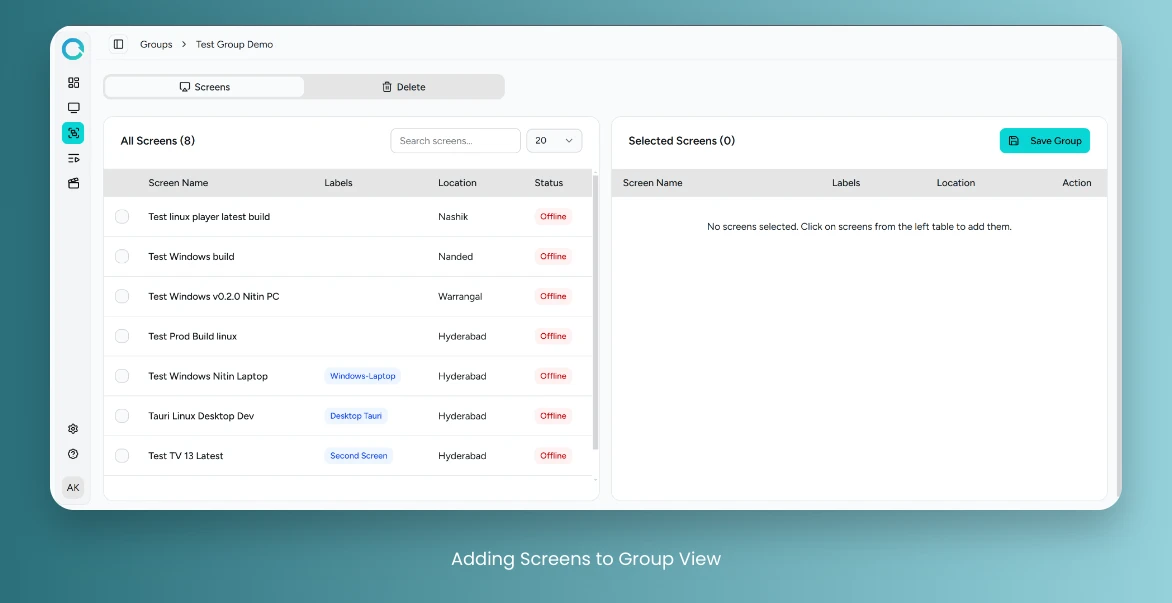Image resolution: width=1172 pixels, height=603 pixels.
Task: Click the Second Screen label tag
Action: 359,456
